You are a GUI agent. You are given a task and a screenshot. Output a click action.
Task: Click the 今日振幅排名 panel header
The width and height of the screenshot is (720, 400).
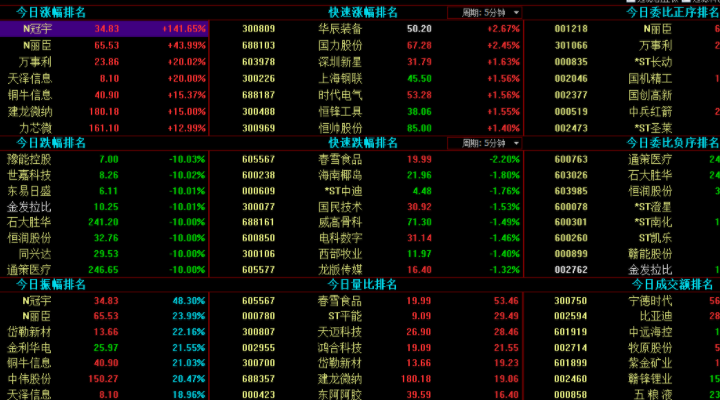(x=51, y=285)
